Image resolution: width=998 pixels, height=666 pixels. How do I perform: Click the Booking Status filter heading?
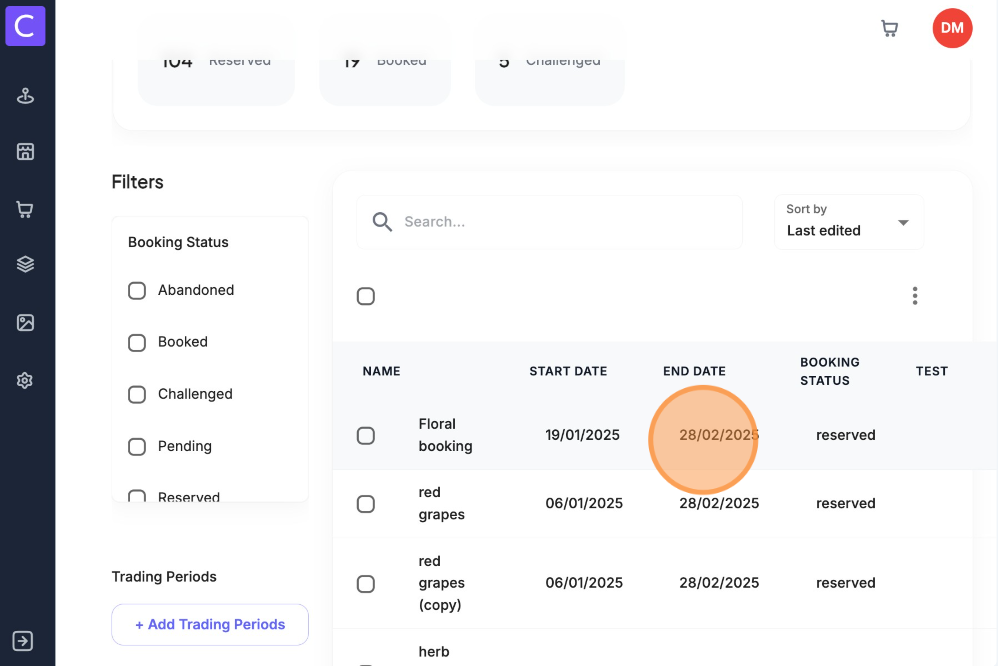pos(178,243)
